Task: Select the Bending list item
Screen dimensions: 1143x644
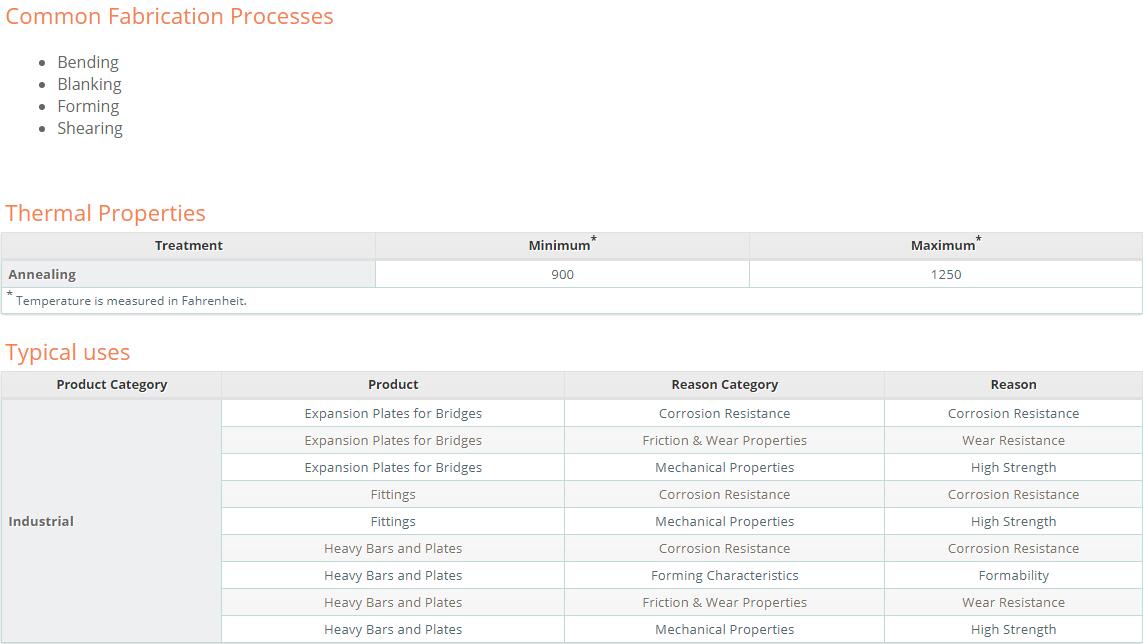Action: click(x=88, y=63)
